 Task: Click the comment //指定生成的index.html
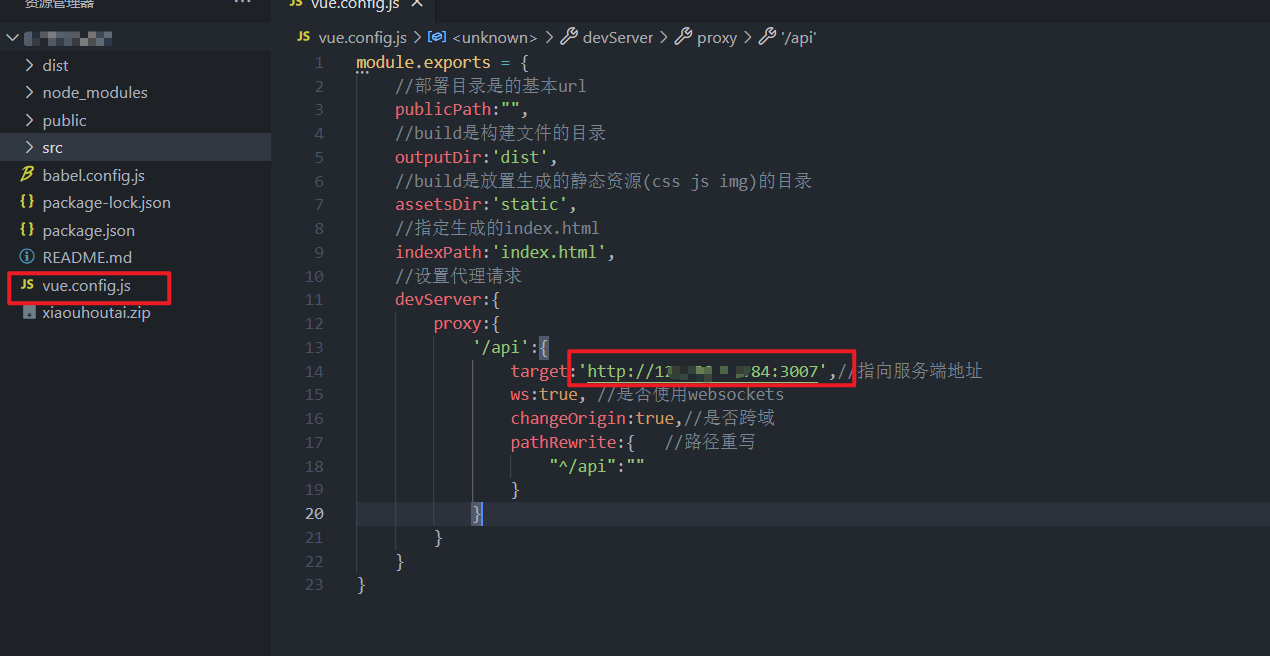[x=497, y=228]
